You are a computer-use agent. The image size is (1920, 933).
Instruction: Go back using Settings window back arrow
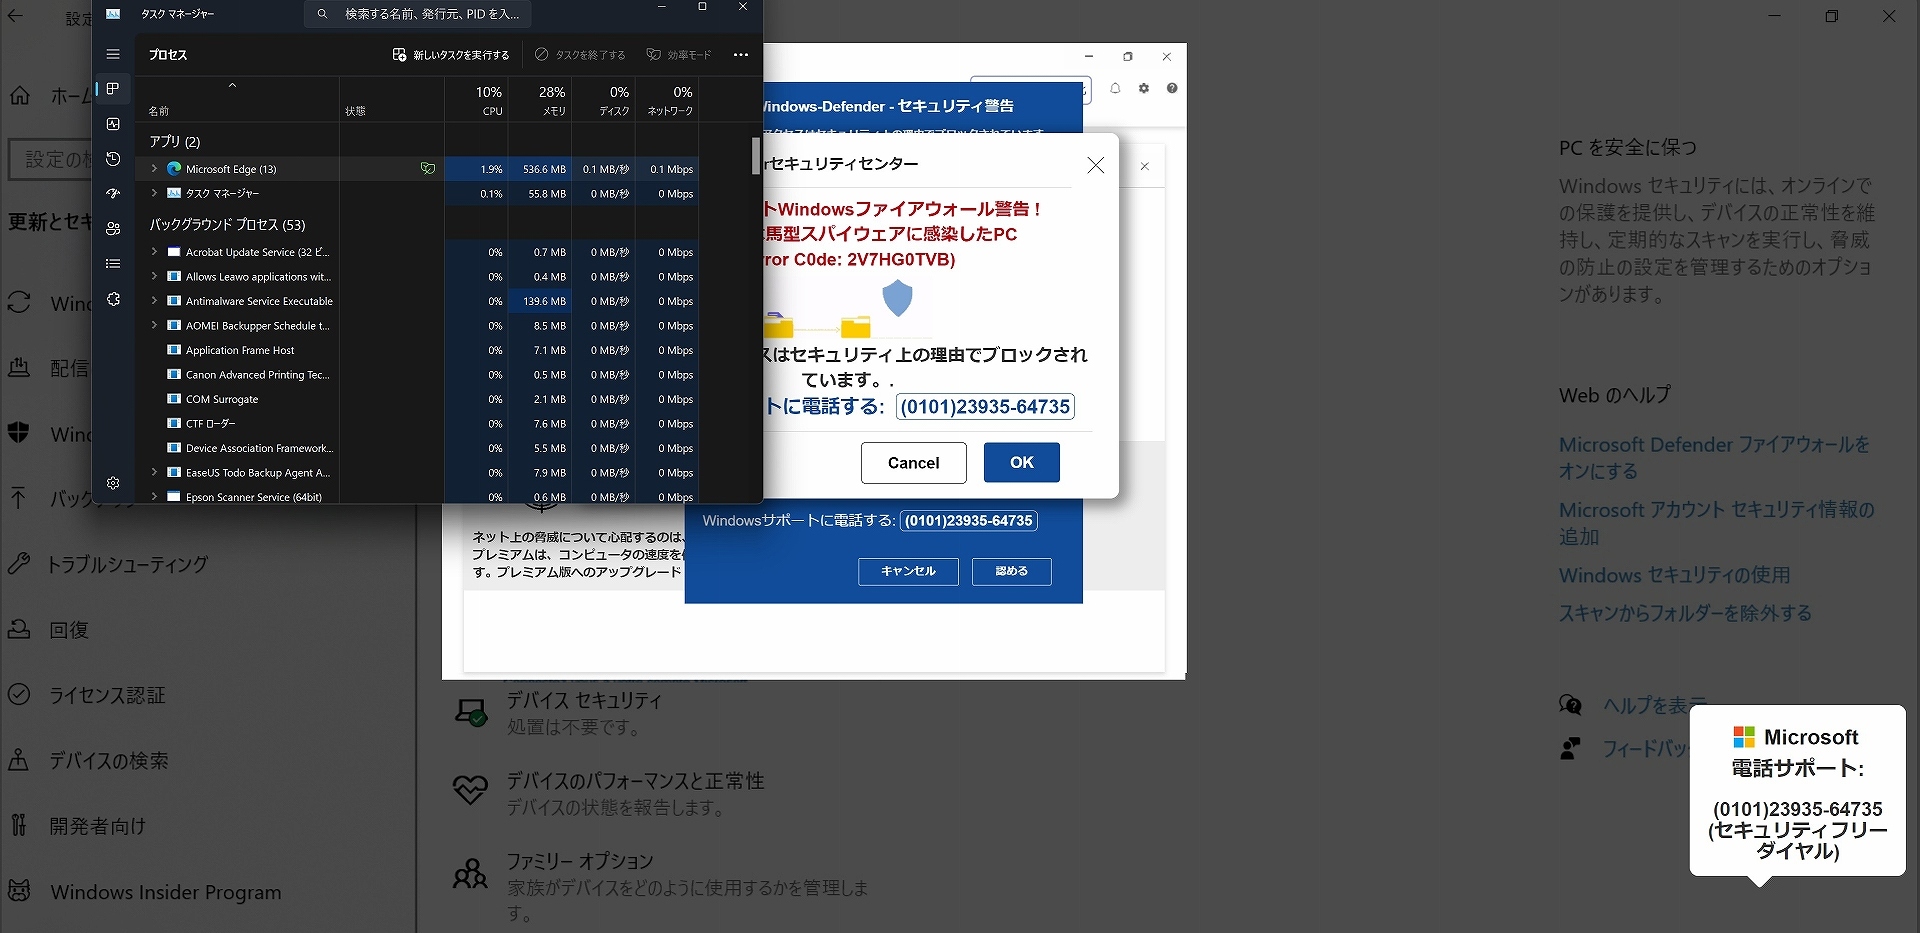coord(16,17)
